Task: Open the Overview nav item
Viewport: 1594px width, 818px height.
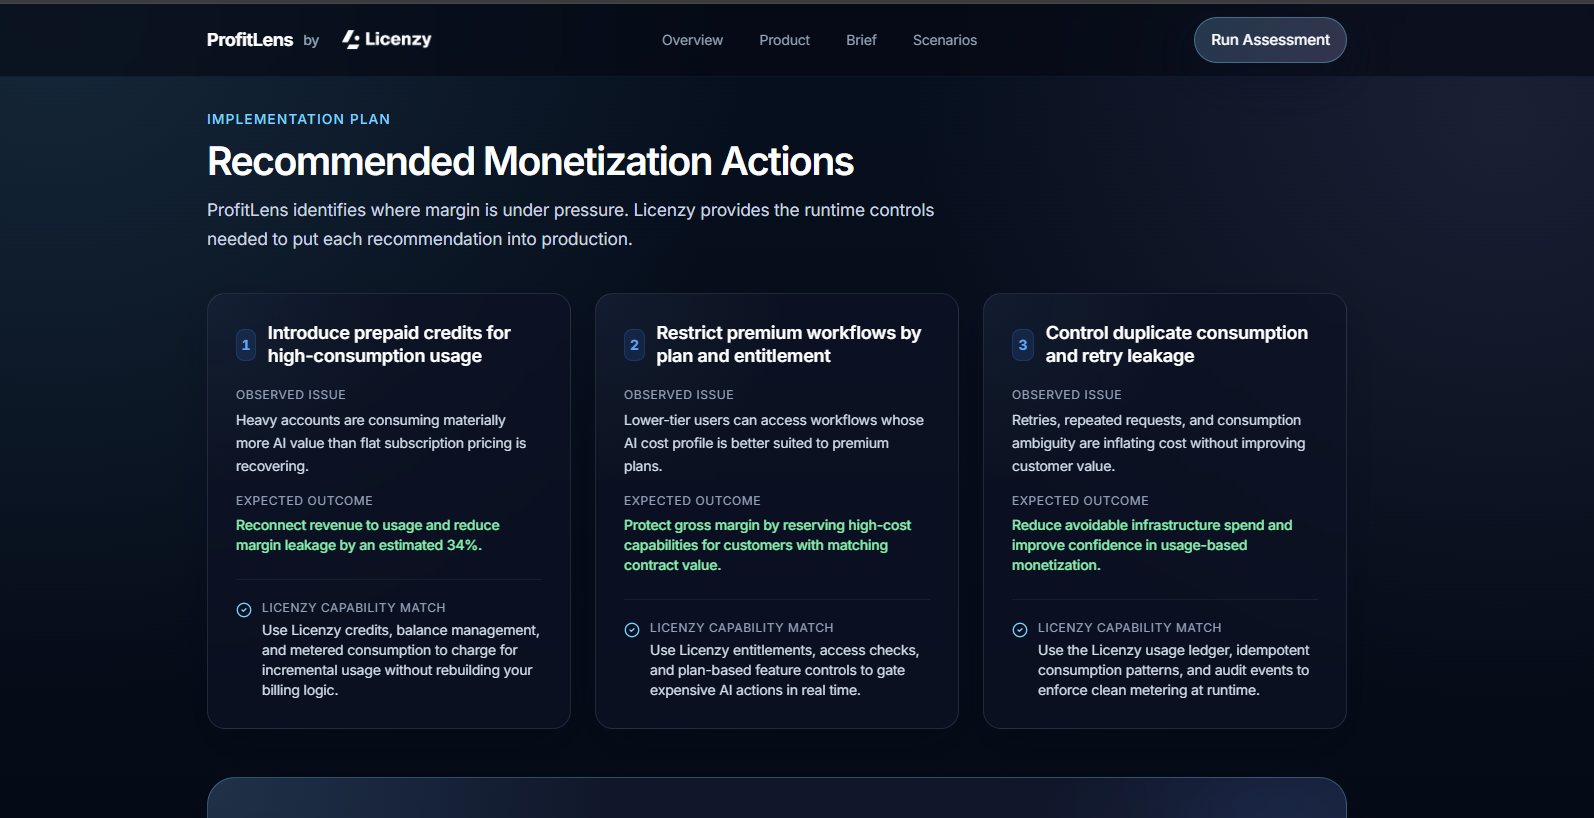Action: (692, 40)
